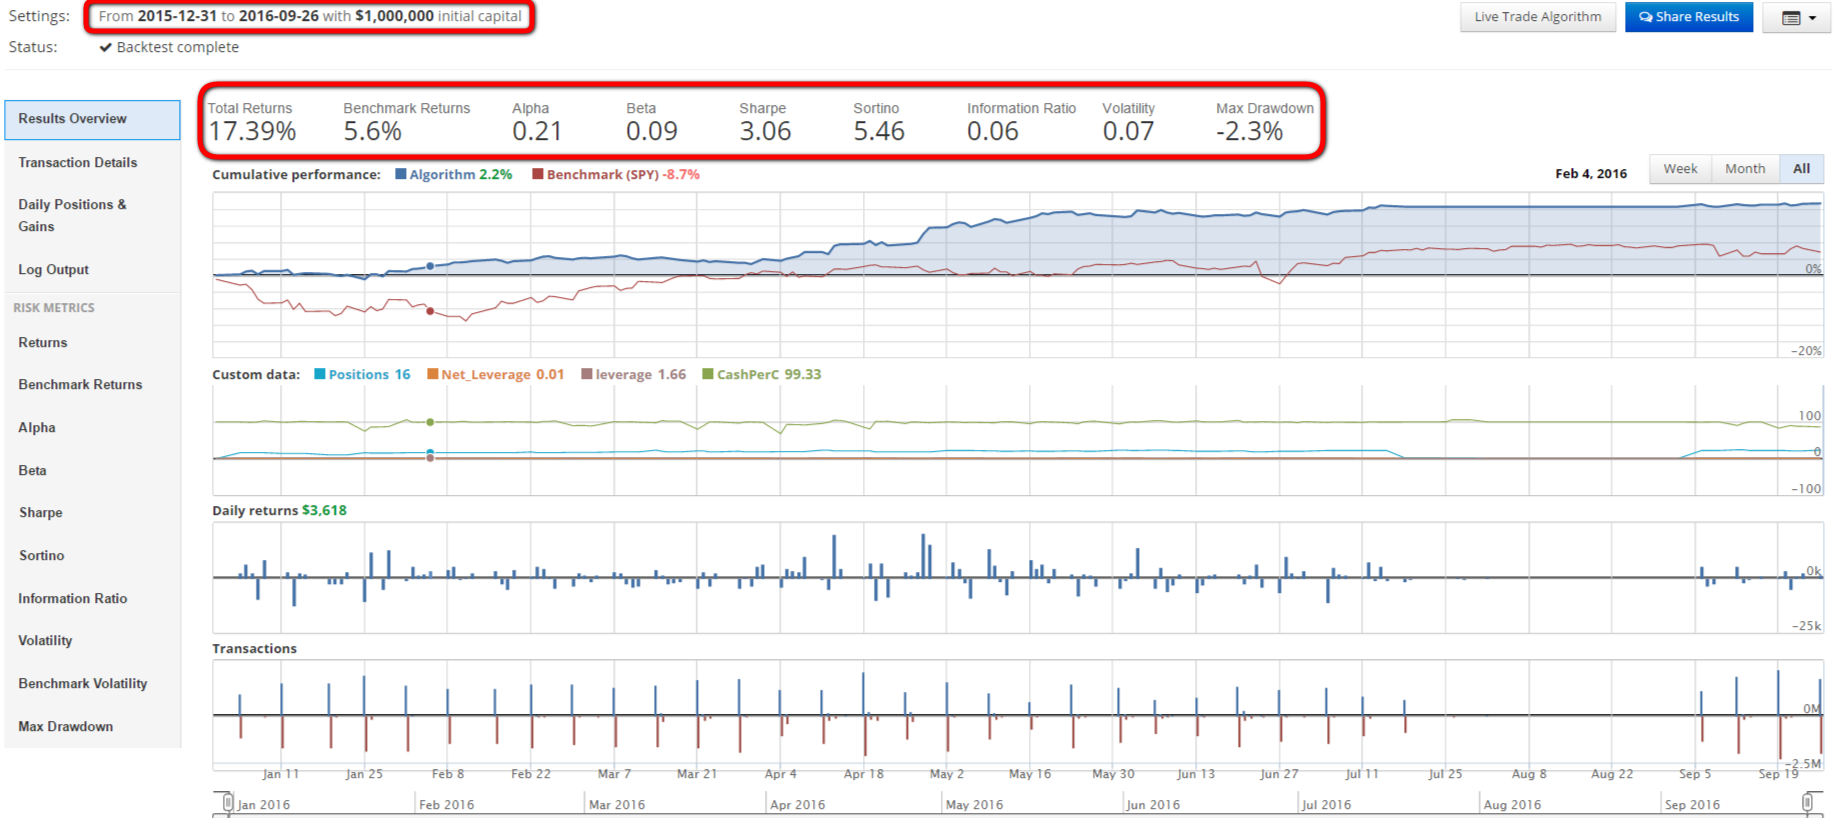
Task: Toggle blue Algorithm legend swatch
Action: 401,174
